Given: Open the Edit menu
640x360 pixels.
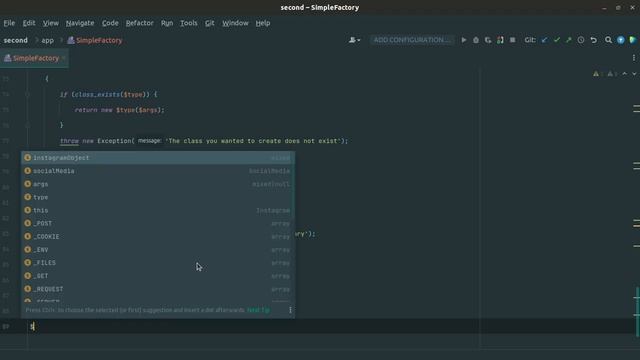Looking at the screenshot, I should pos(29,23).
